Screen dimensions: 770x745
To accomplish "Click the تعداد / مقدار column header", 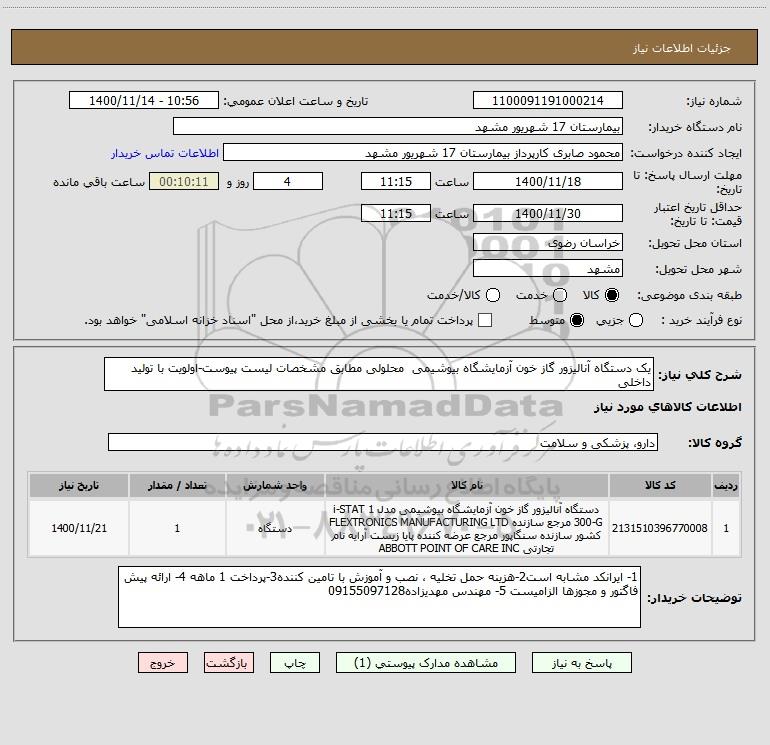I will tap(177, 485).
